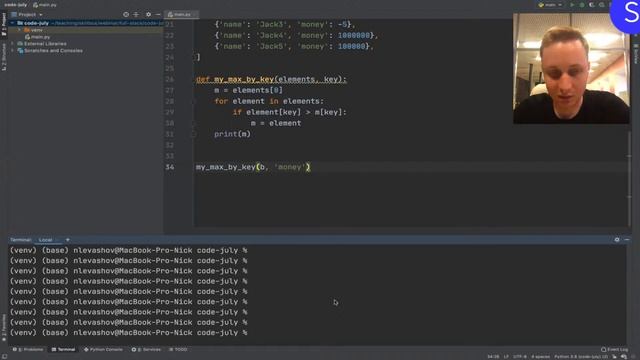Open Problems tool window
The height and width of the screenshot is (360, 640).
(28, 350)
